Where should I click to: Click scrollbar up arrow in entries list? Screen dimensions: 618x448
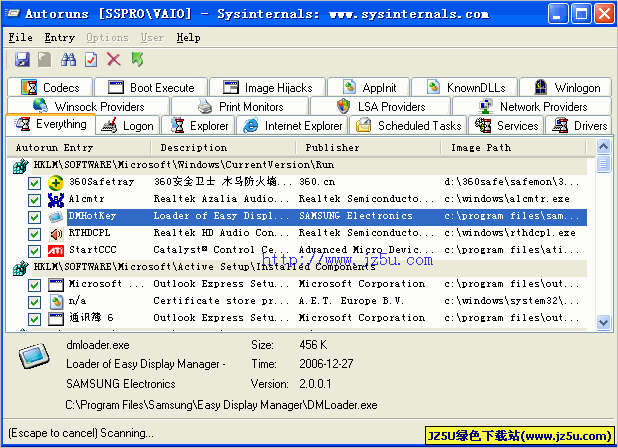click(603, 147)
